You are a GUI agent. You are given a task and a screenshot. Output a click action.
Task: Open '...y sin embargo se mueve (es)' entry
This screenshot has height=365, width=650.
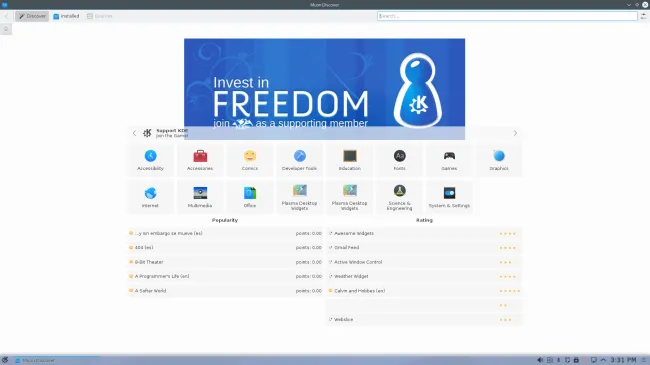pos(225,234)
